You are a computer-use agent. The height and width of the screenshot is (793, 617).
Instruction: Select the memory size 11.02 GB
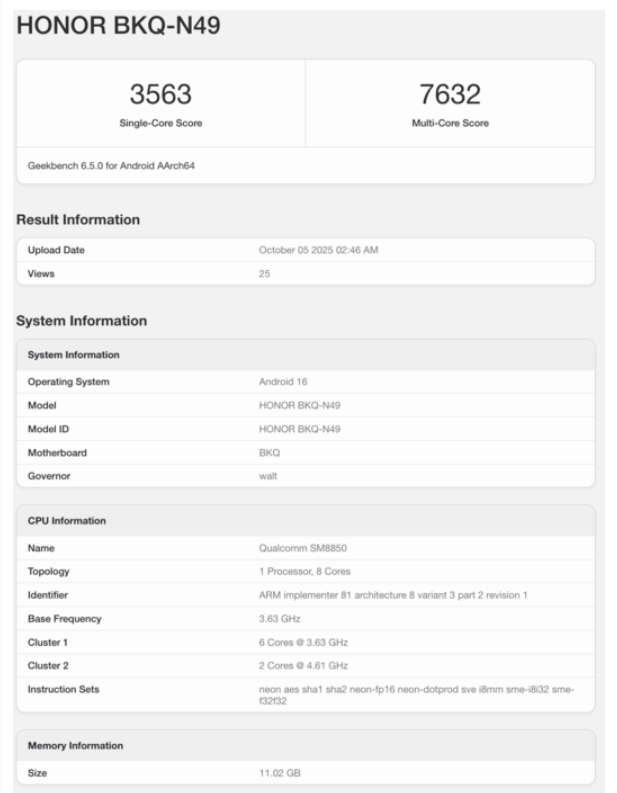coord(280,773)
